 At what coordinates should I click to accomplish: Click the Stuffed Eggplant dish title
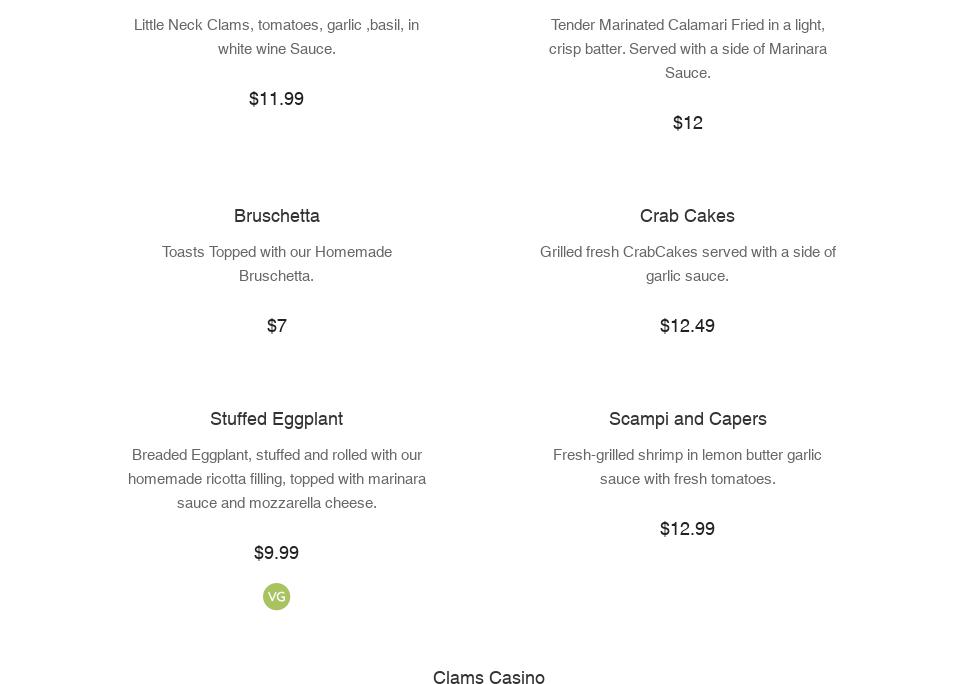click(x=276, y=419)
